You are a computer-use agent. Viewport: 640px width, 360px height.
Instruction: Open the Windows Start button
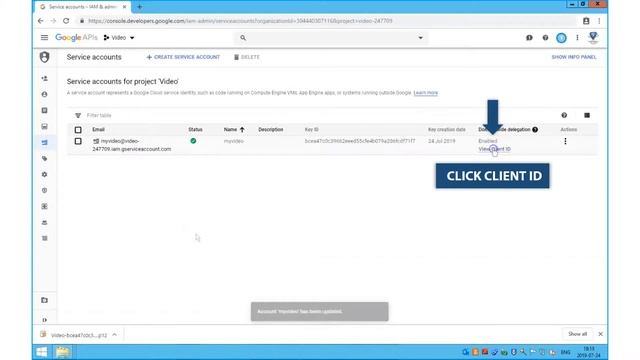tap(42, 352)
